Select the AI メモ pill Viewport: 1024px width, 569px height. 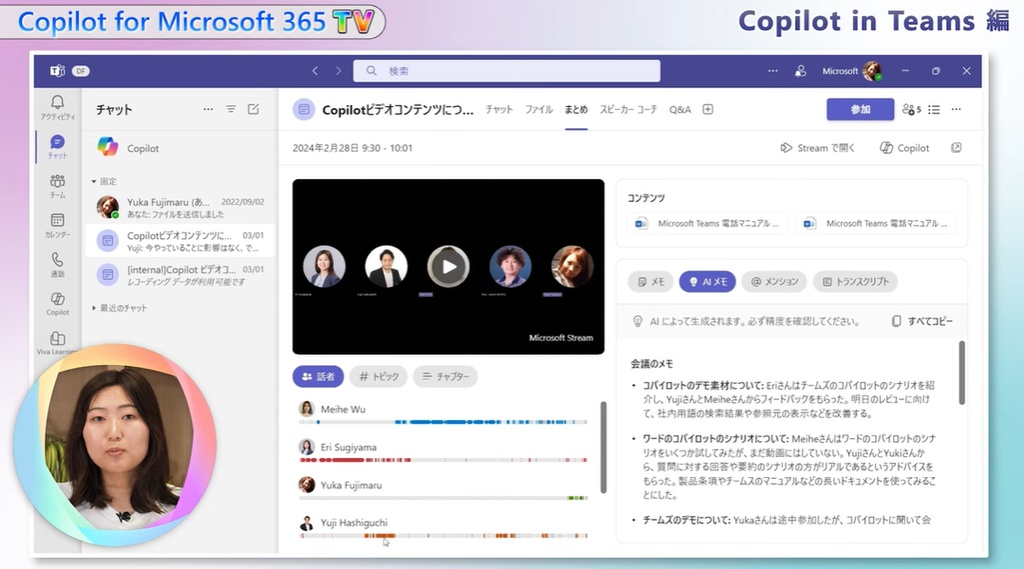click(707, 282)
